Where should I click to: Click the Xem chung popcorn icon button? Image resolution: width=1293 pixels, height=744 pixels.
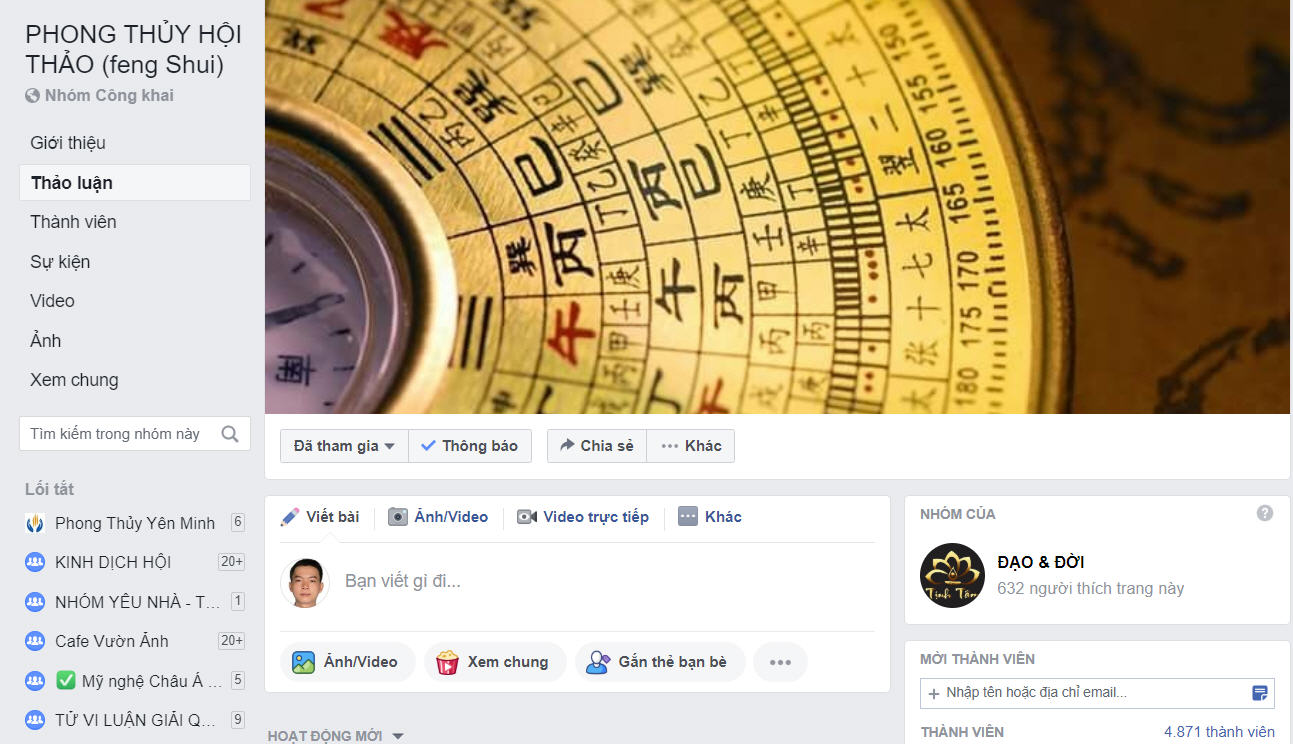click(x=495, y=662)
